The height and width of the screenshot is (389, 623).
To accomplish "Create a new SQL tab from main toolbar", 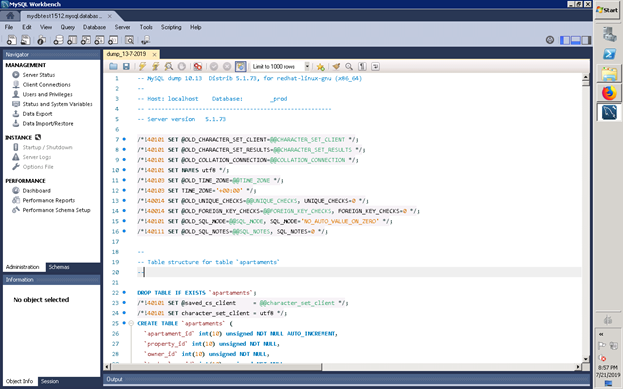I will pyautogui.click(x=12, y=40).
